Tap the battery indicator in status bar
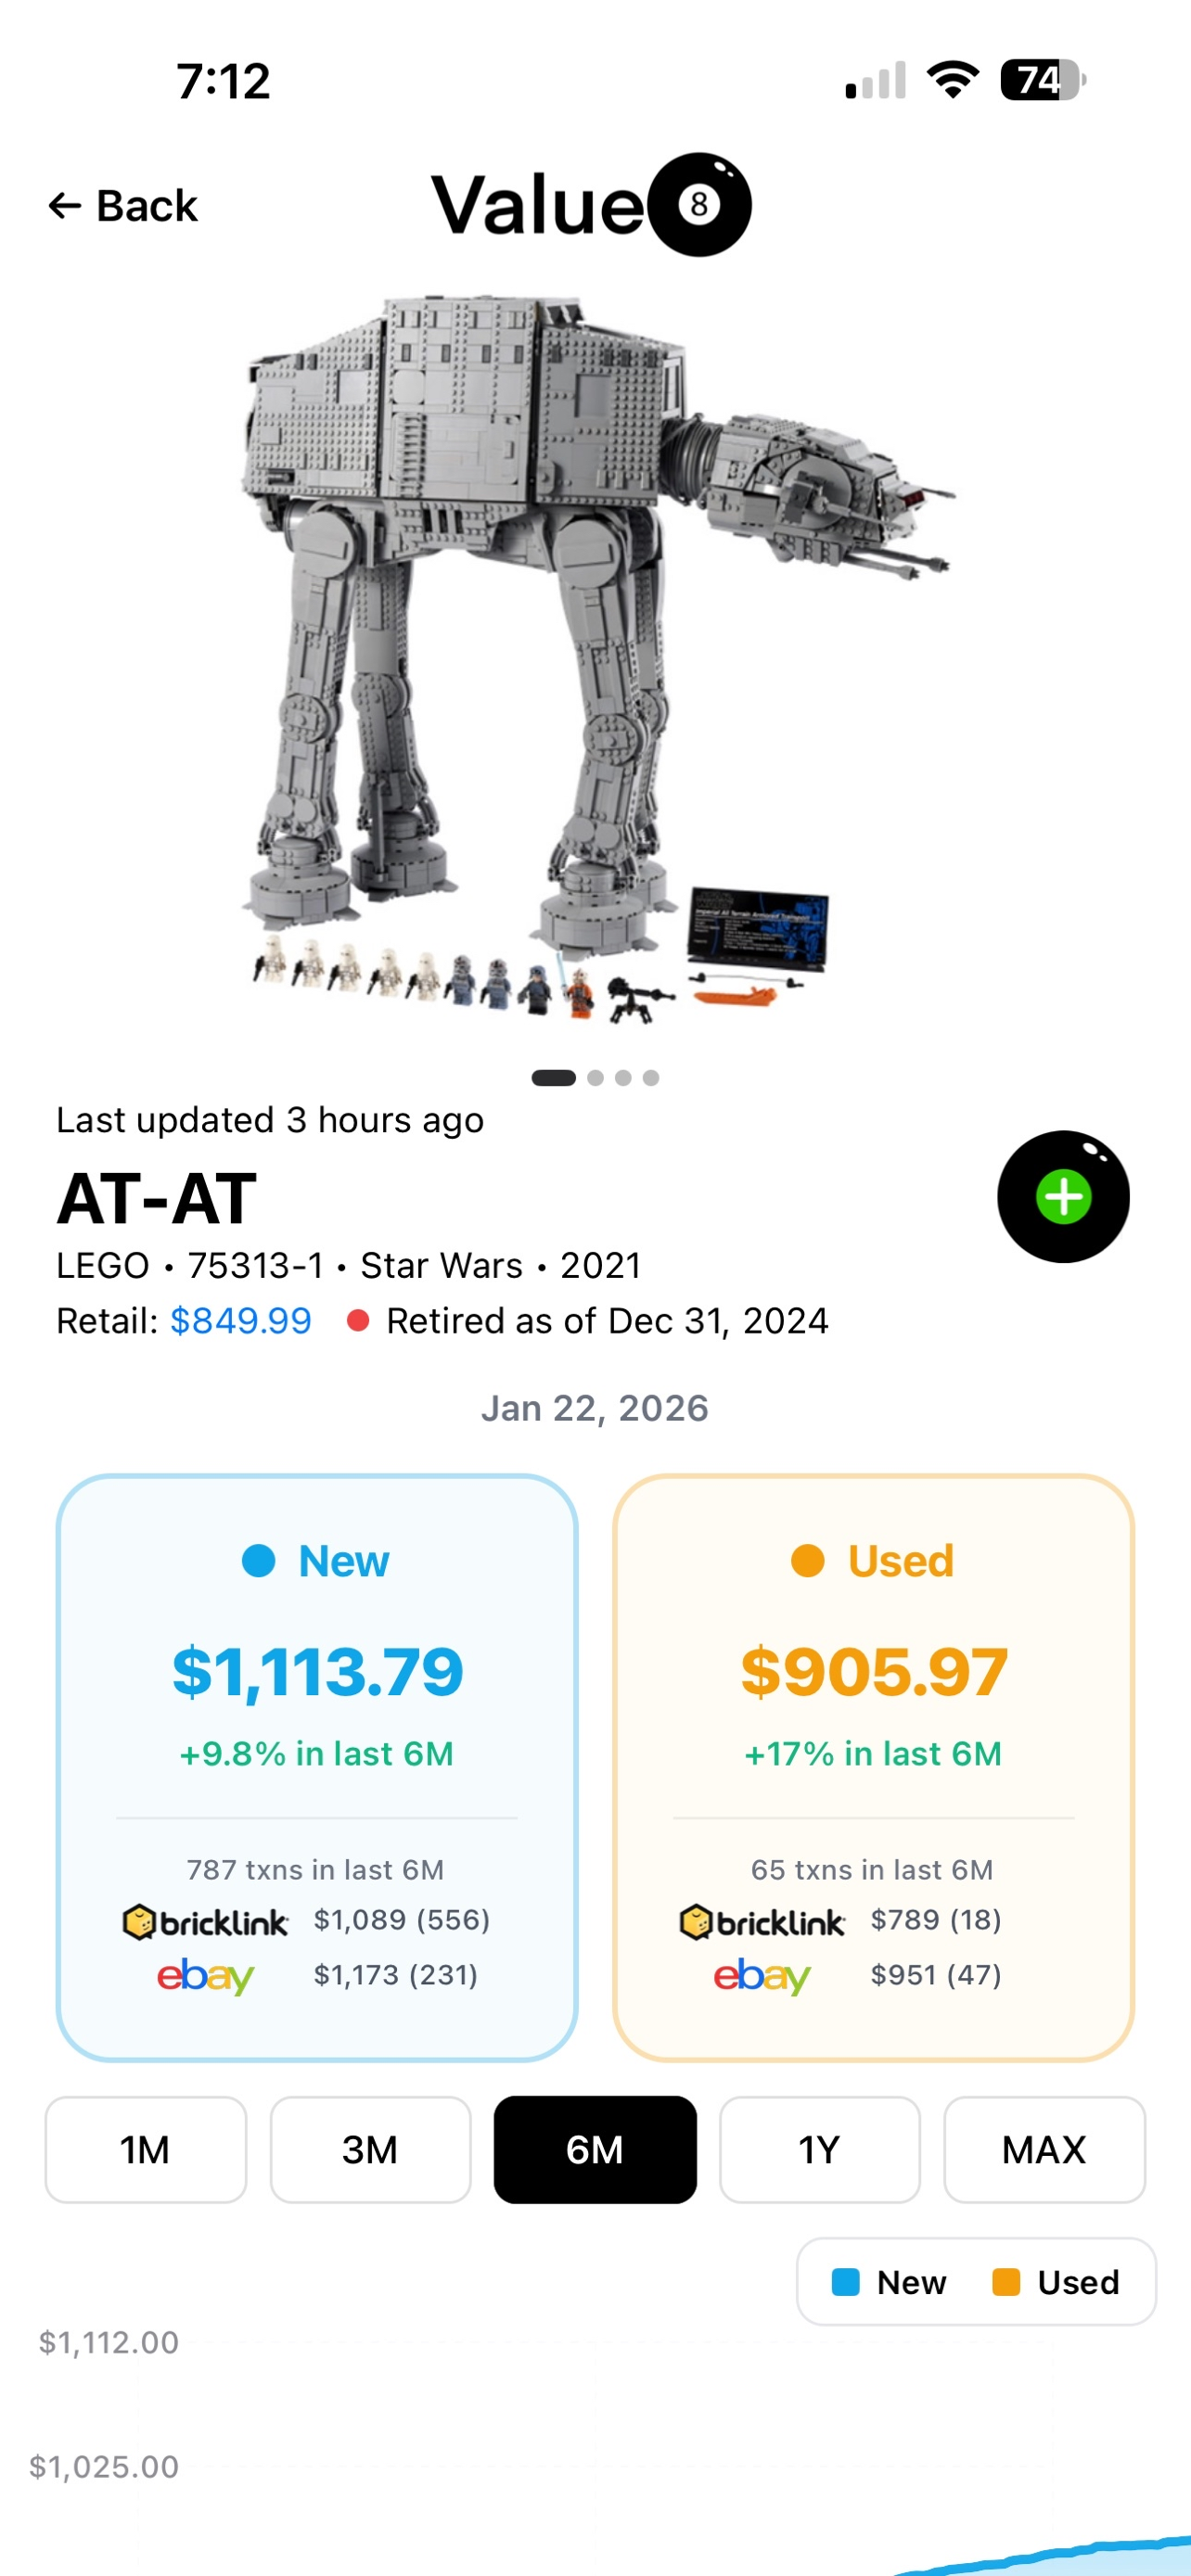Screen dimensions: 1191x2576 pyautogui.click(x=1041, y=80)
